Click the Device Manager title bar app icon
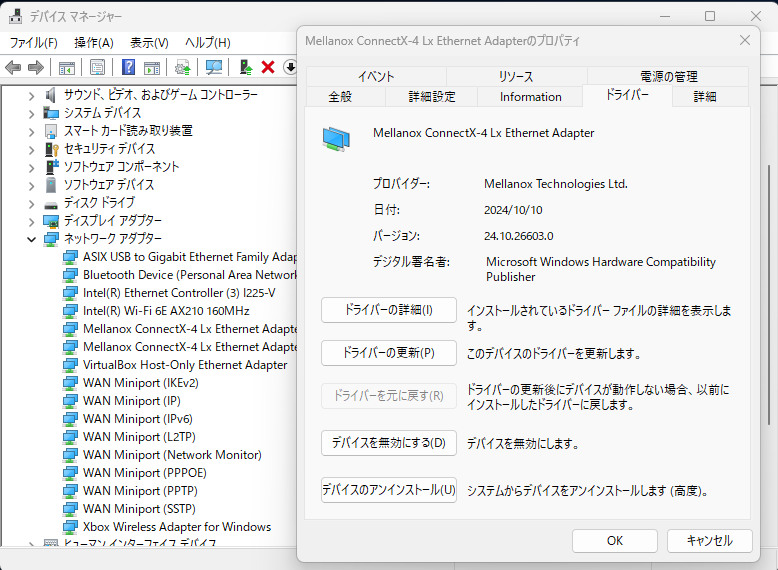This screenshot has height=570, width=778. tap(15, 16)
